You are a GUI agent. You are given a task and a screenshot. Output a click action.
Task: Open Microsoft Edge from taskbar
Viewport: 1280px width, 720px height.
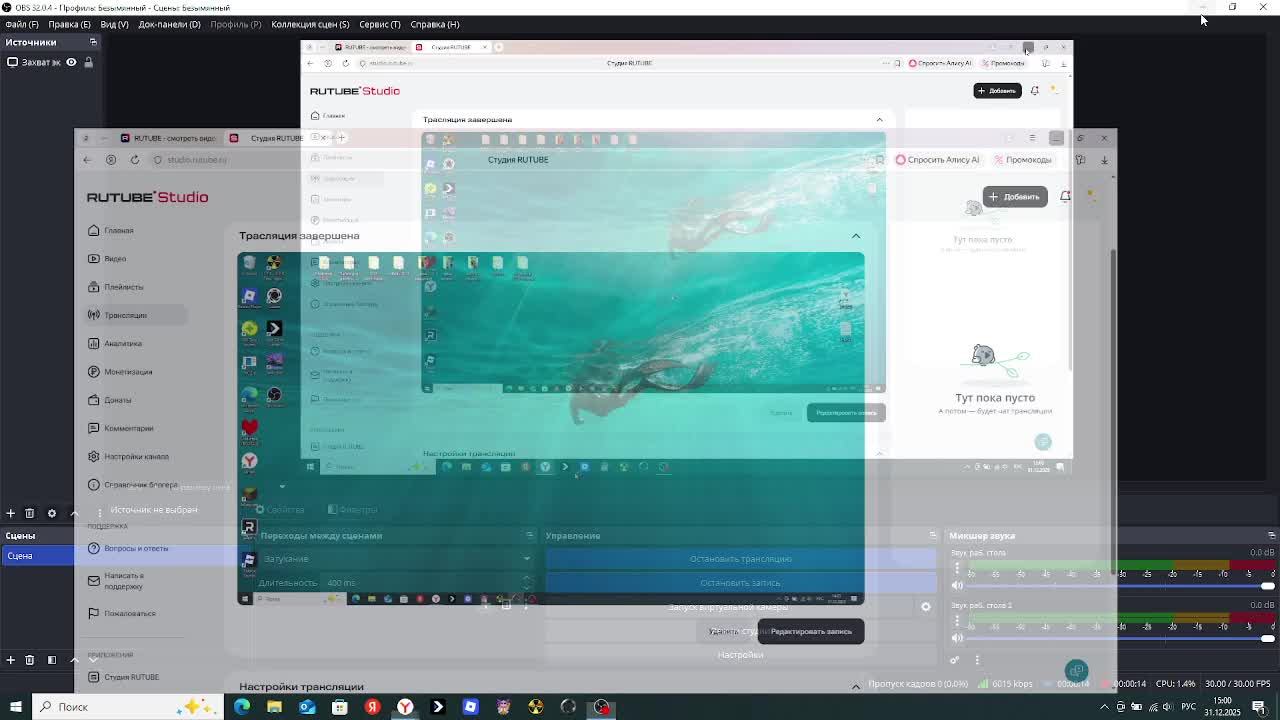pyautogui.click(x=242, y=707)
